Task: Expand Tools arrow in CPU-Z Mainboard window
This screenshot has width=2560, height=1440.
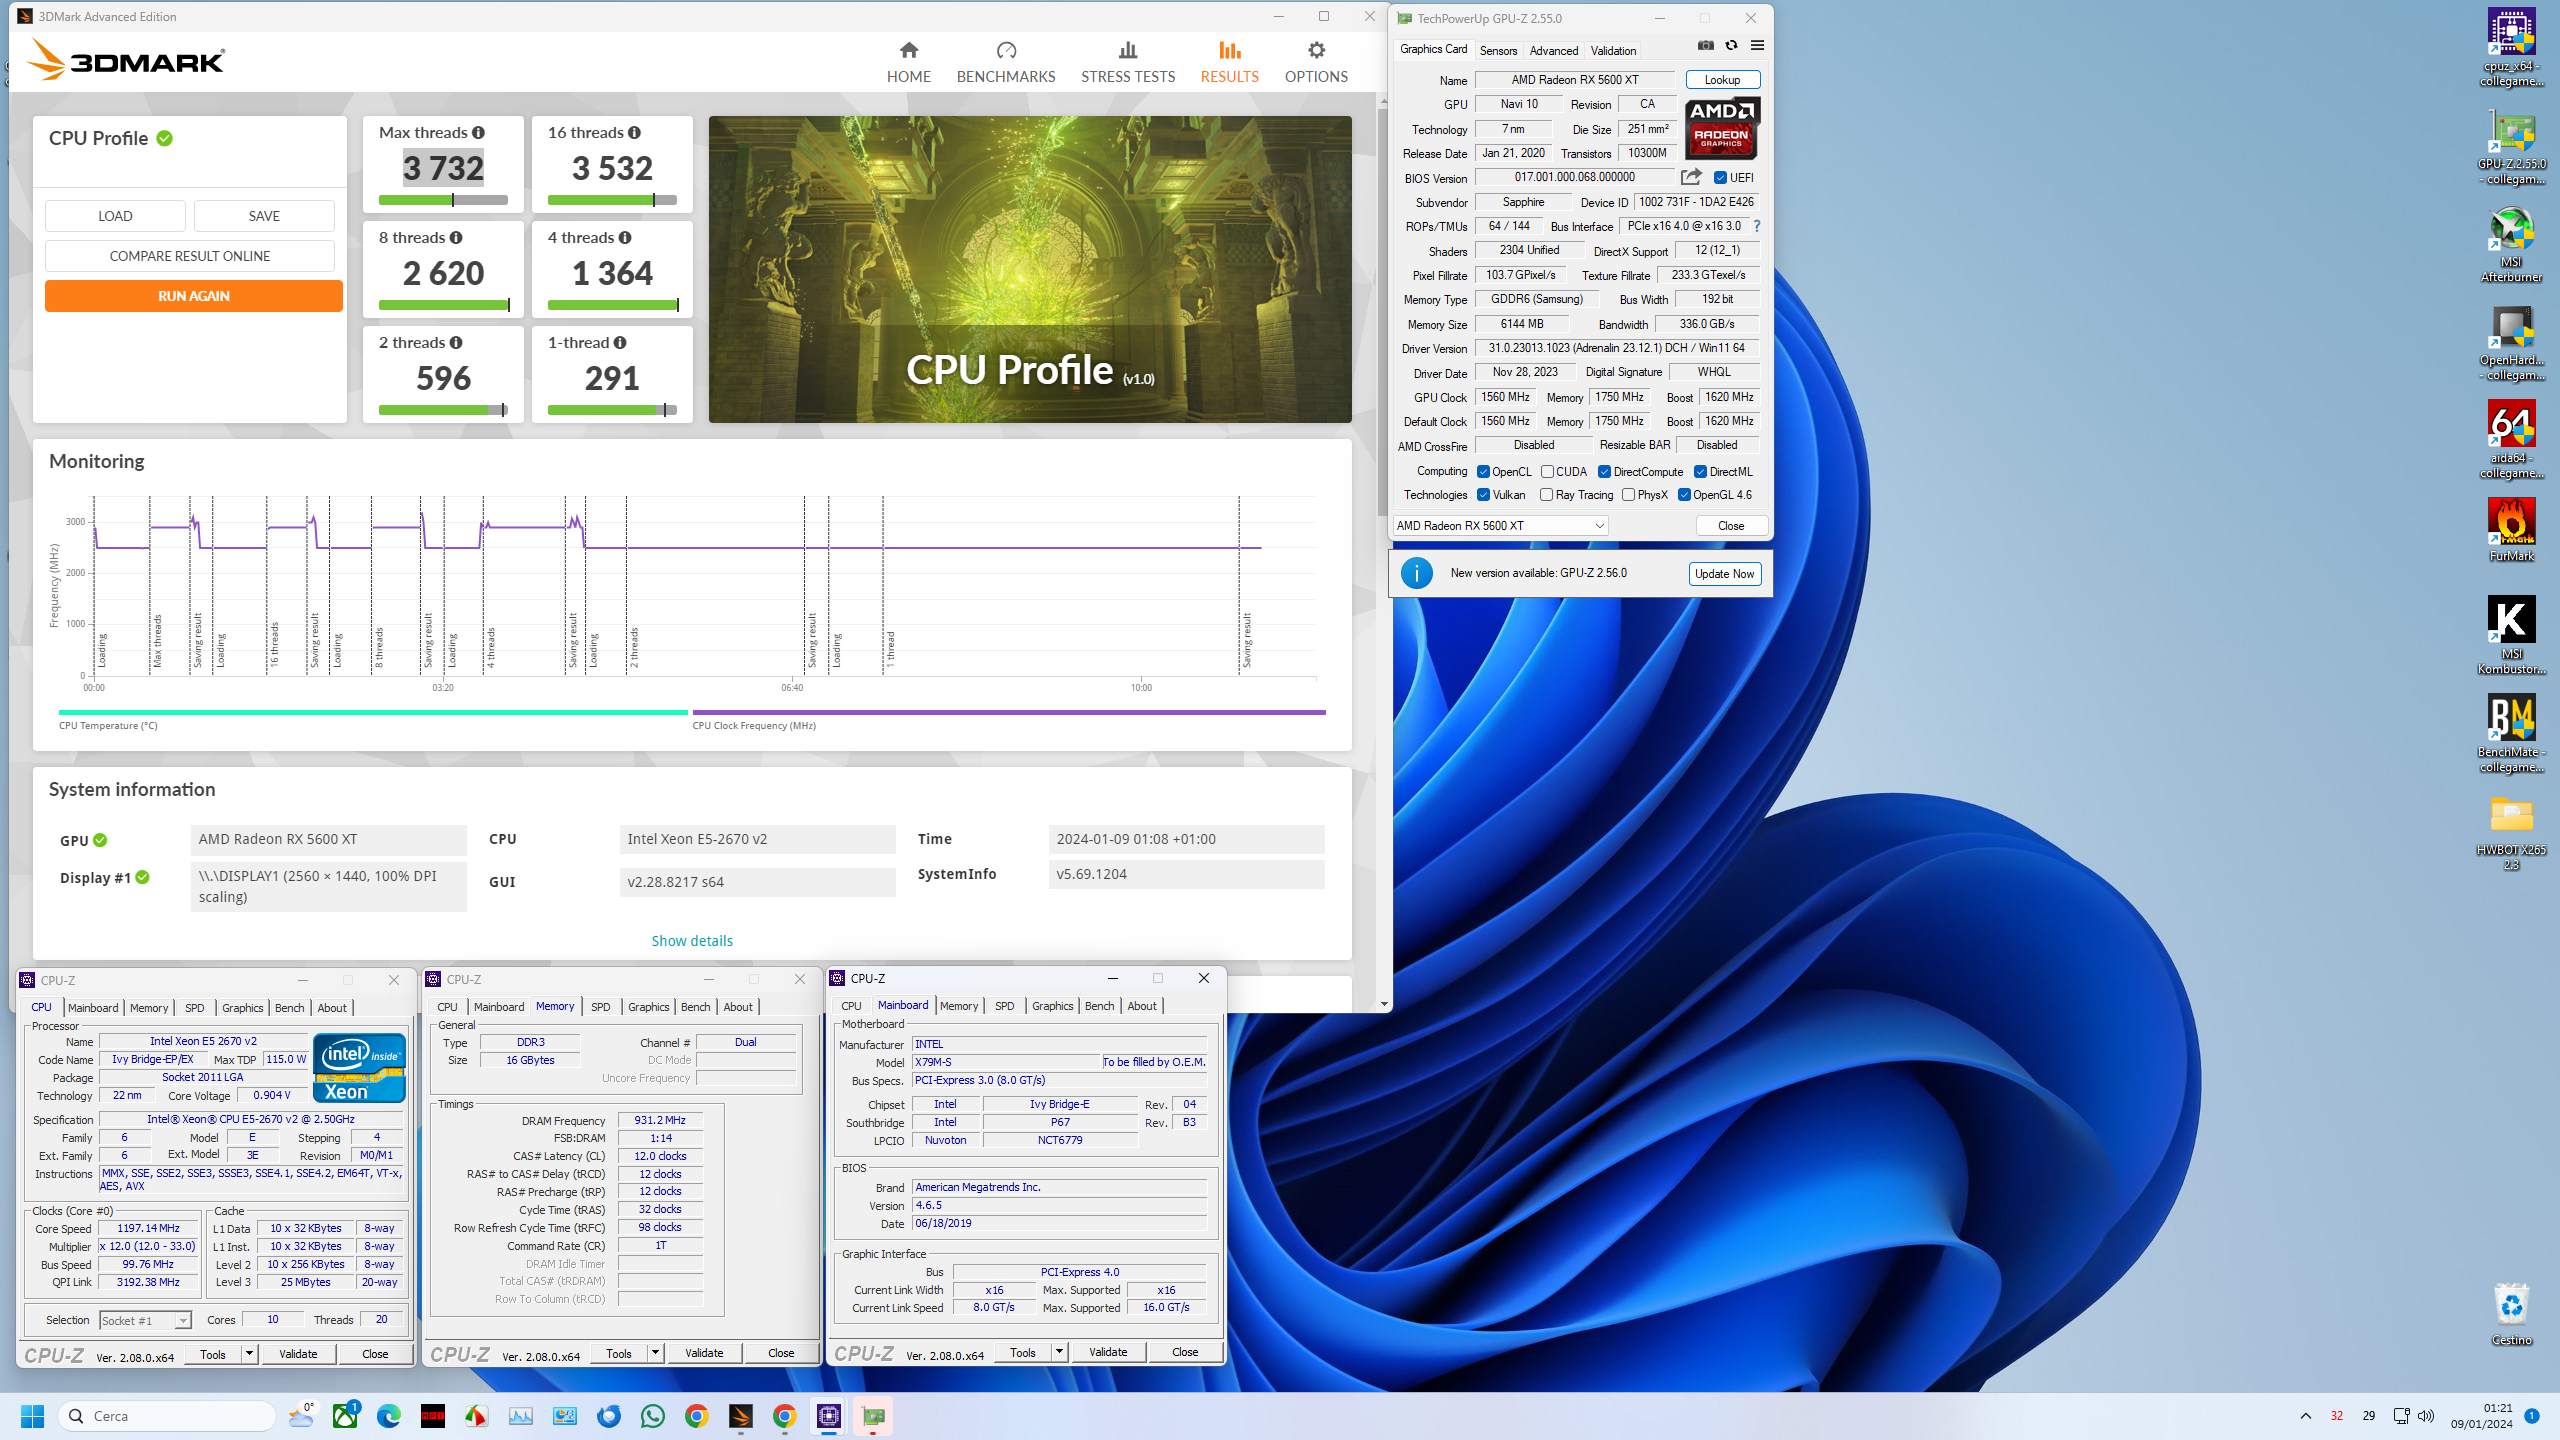Action: 1059,1352
